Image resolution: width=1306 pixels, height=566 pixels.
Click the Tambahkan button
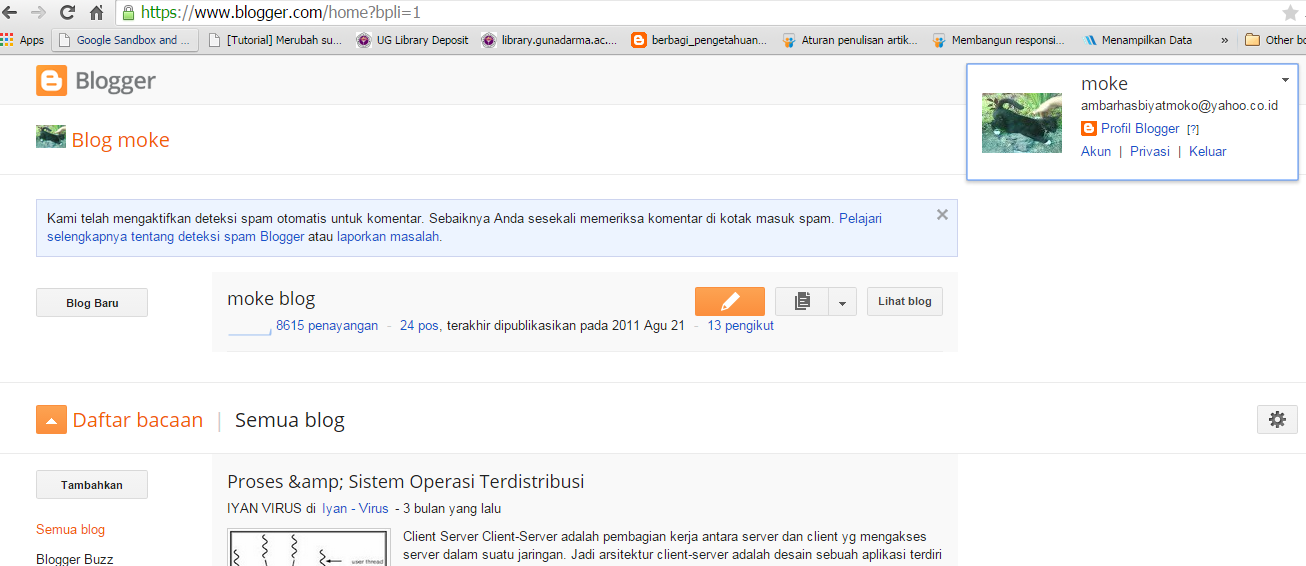[x=92, y=485]
